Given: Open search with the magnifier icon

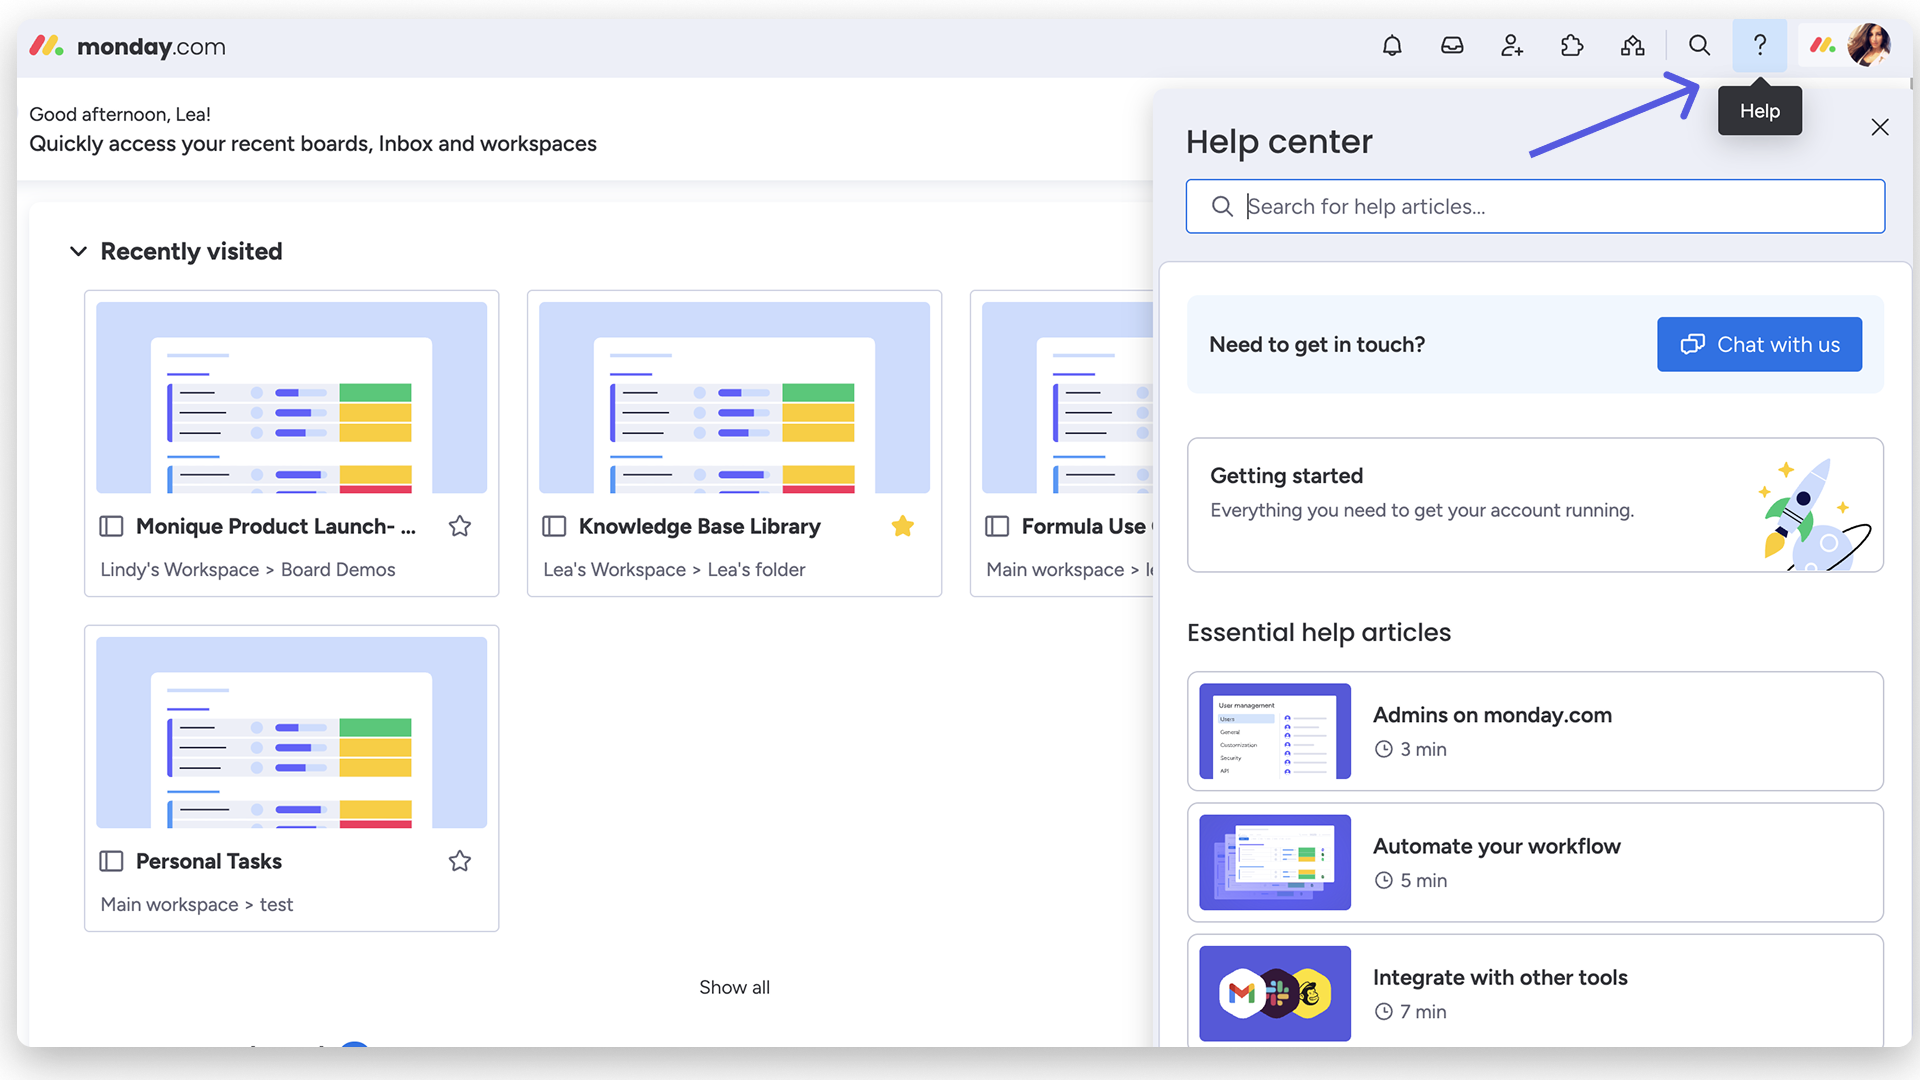Looking at the screenshot, I should click(1699, 45).
